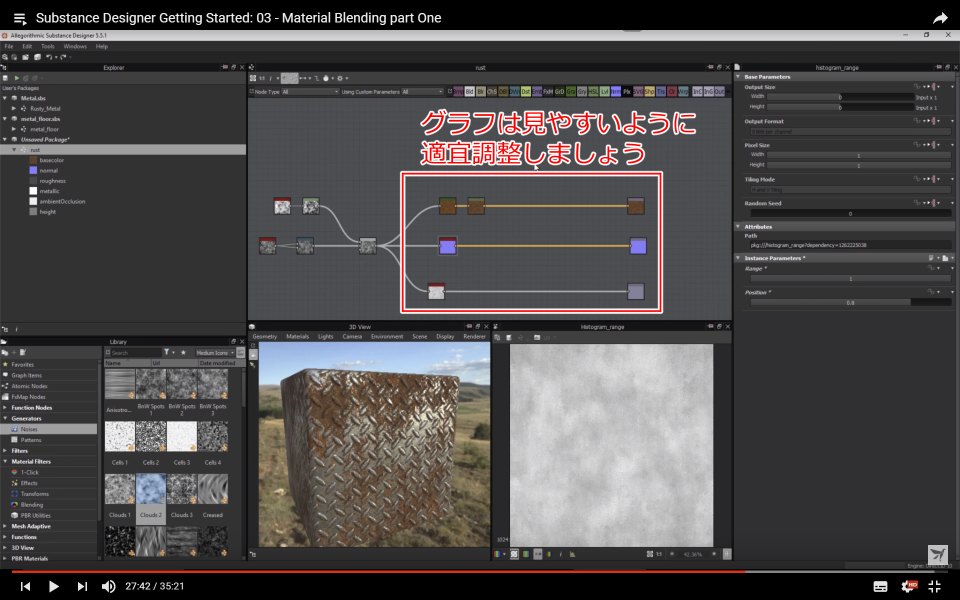Open the YouTube playlist queue icon

click(20, 18)
